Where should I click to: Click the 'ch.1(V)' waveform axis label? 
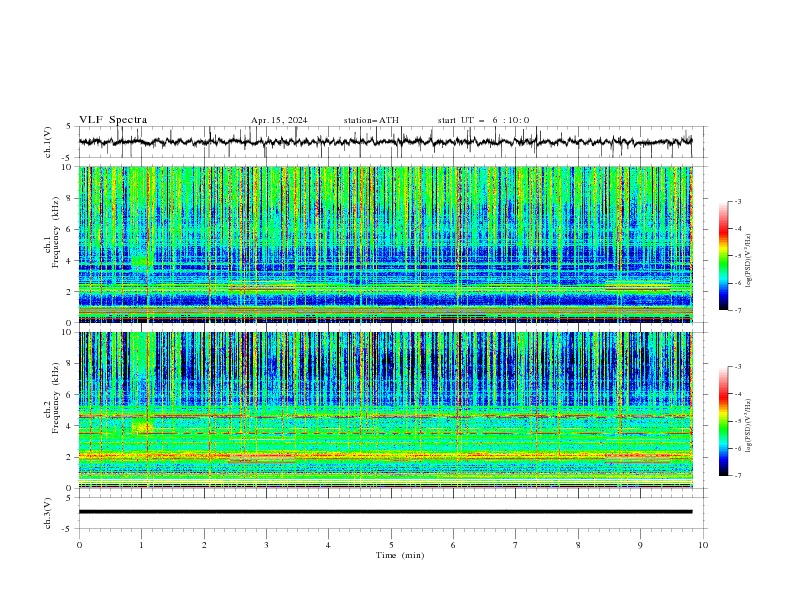(48, 142)
